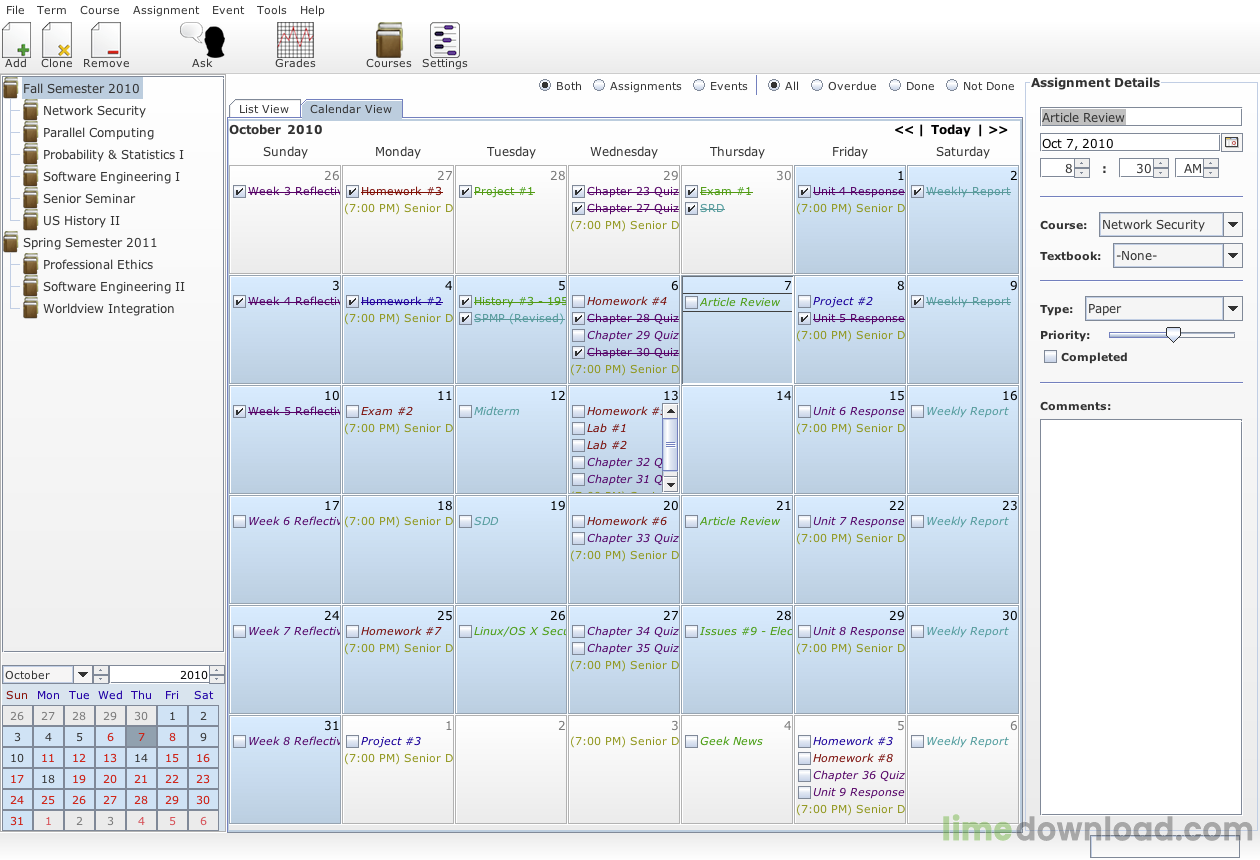The height and width of the screenshot is (860, 1260).
Task: Click the Parallel Computing course icon
Action: pyautogui.click(x=31, y=132)
